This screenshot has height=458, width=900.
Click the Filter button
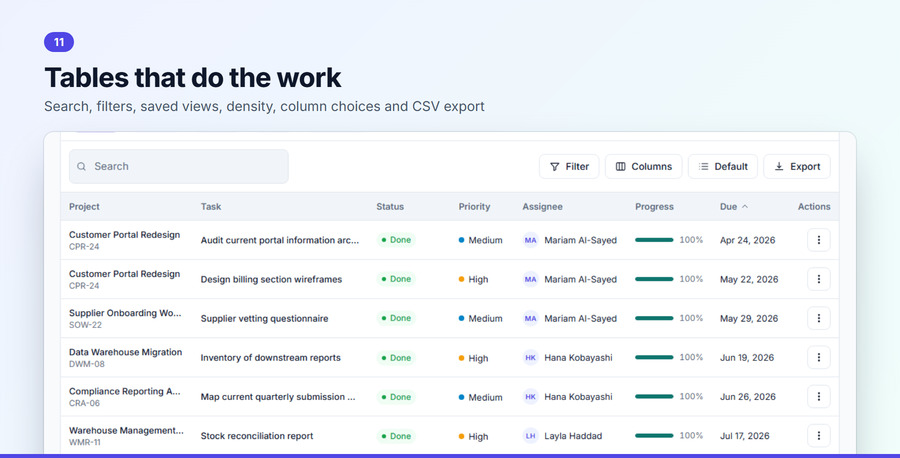click(569, 166)
